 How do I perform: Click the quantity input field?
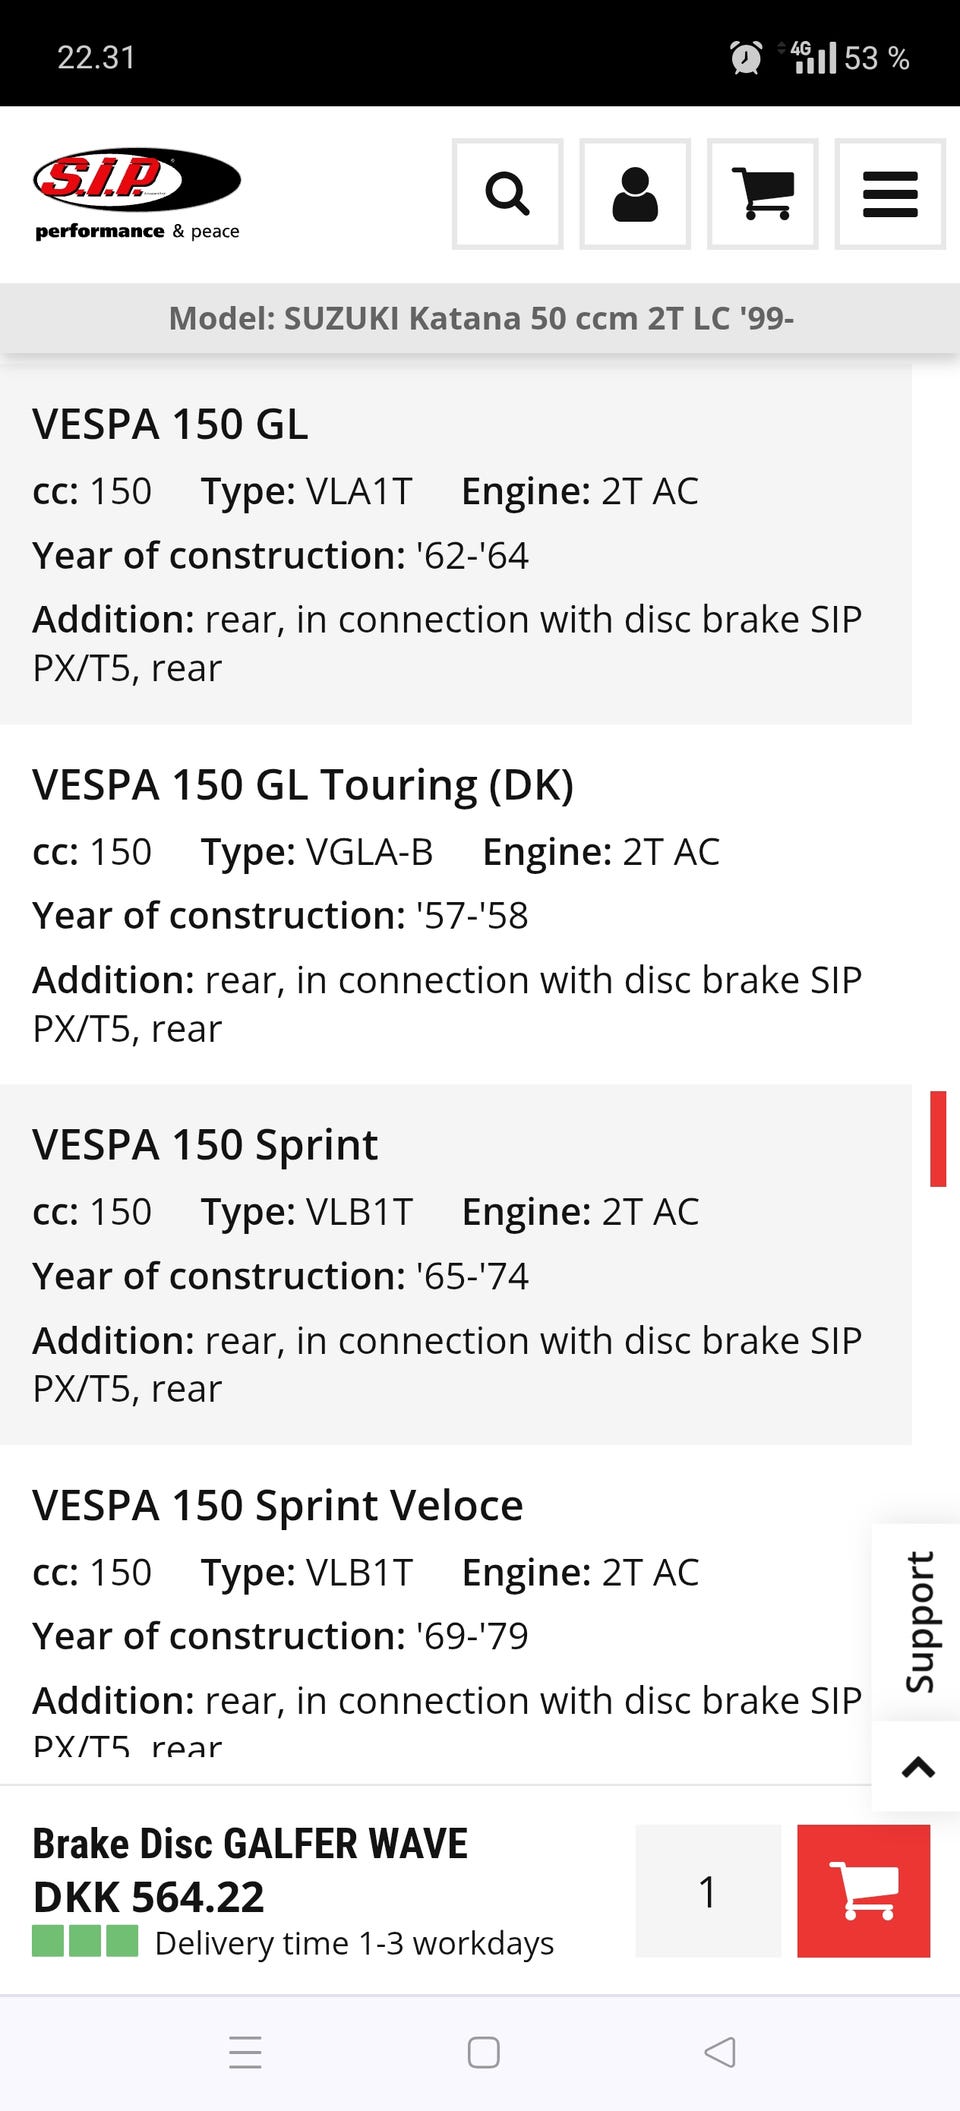click(x=708, y=1890)
